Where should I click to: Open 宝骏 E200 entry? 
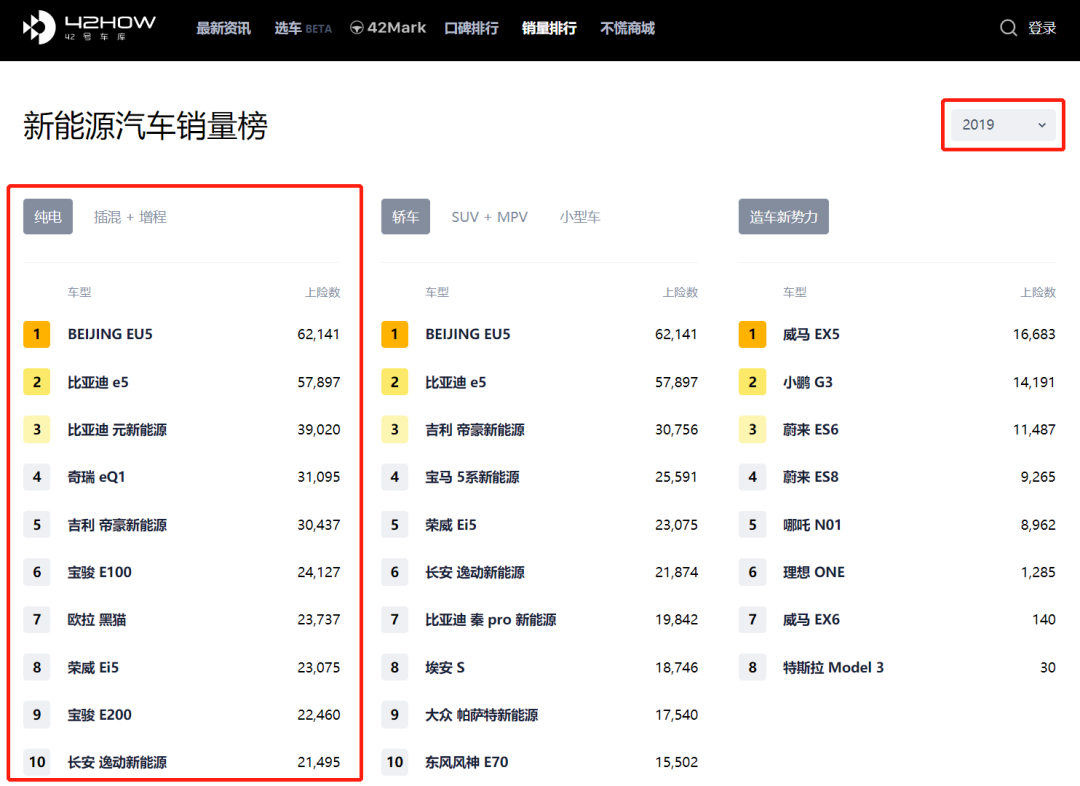pyautogui.click(x=99, y=715)
